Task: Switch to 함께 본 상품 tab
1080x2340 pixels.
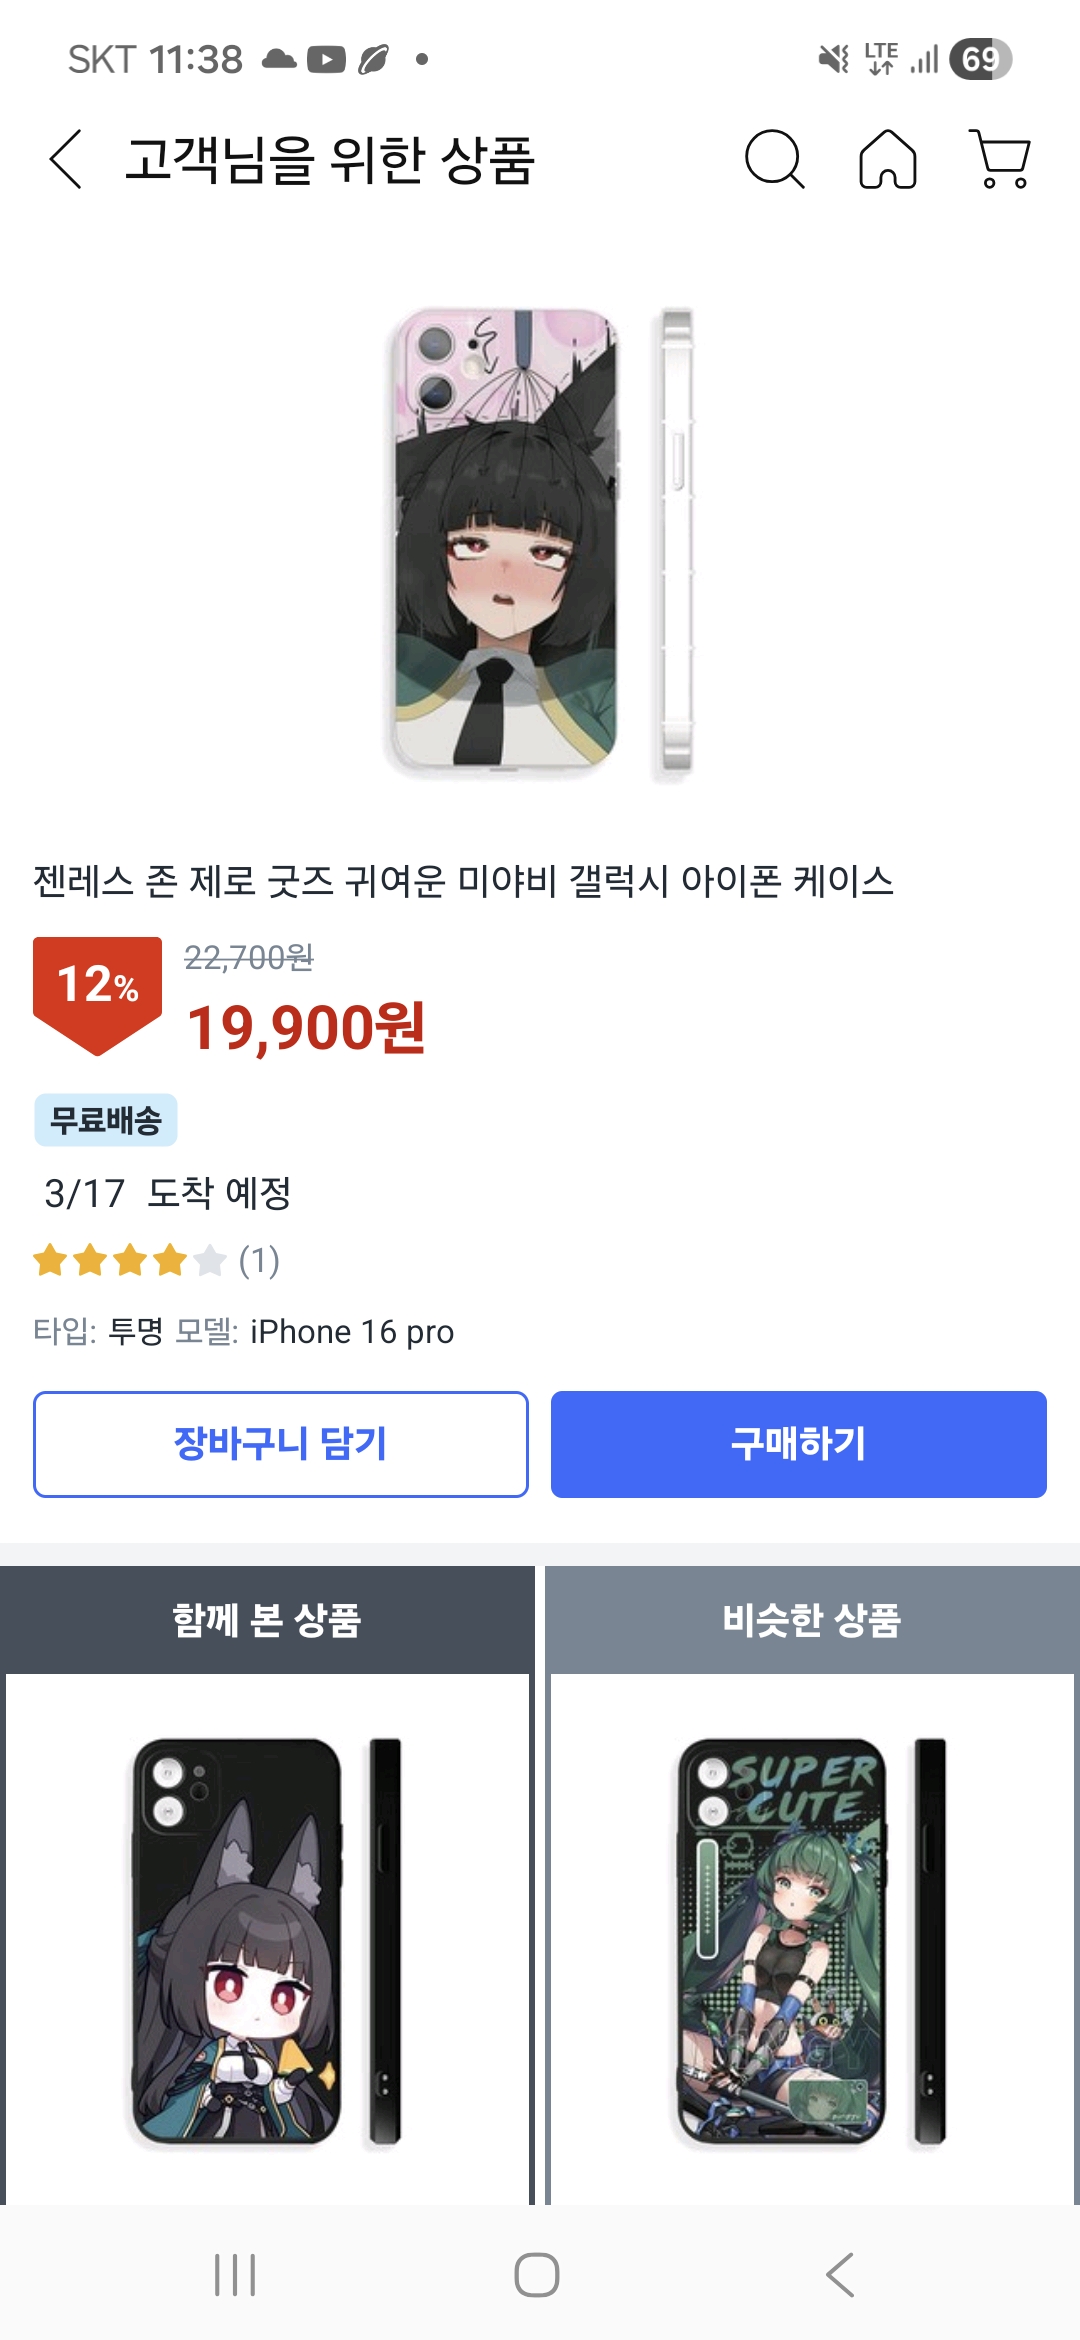Action: [267, 1620]
